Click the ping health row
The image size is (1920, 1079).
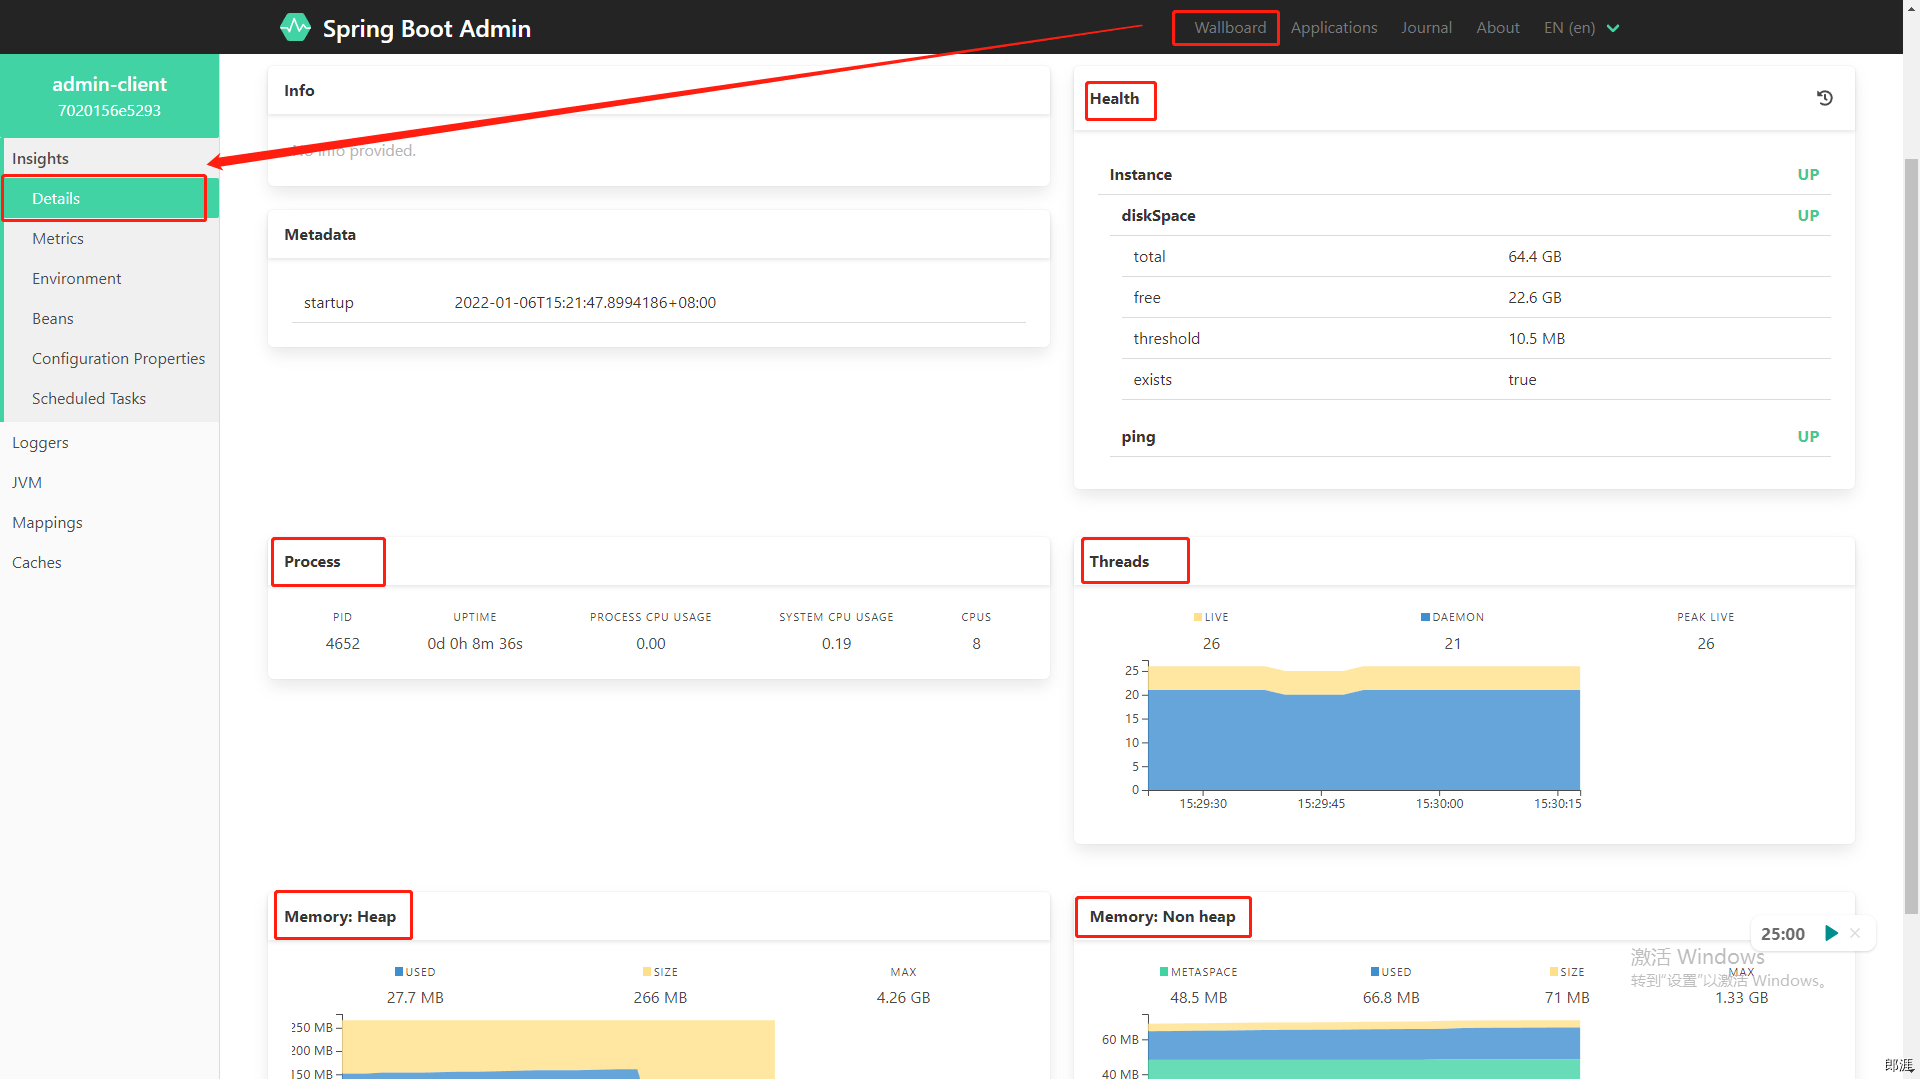[x=1470, y=436]
